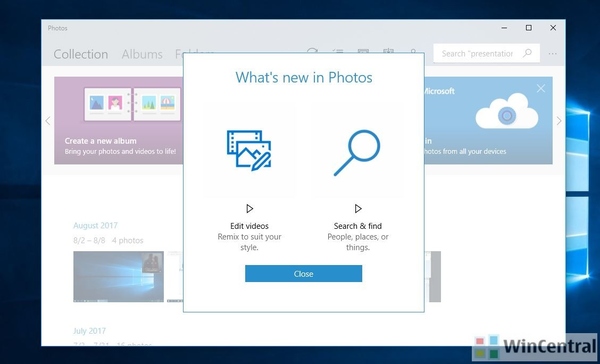Maximize the Photos window

[528, 28]
